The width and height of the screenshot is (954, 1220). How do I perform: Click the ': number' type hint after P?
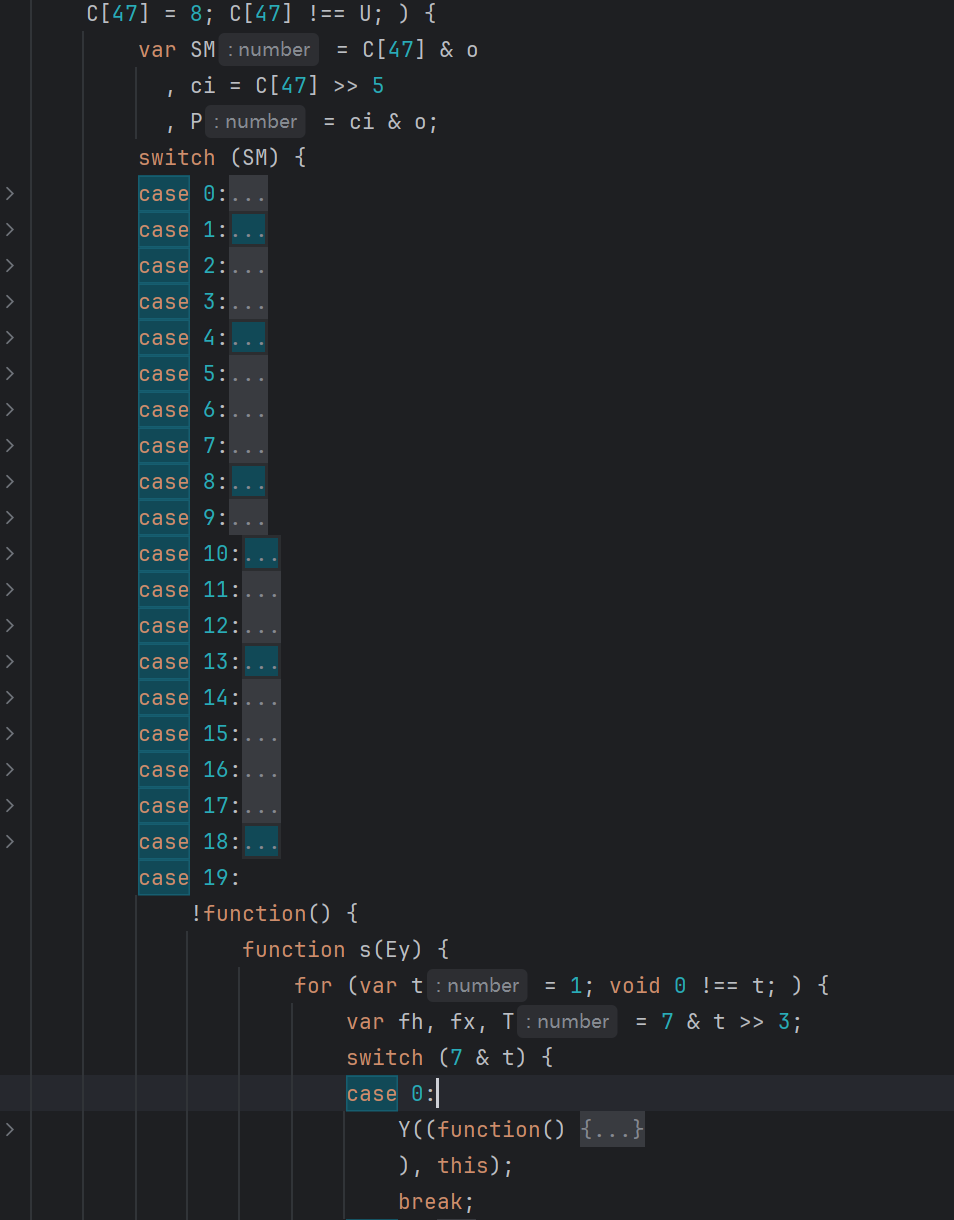point(256,121)
